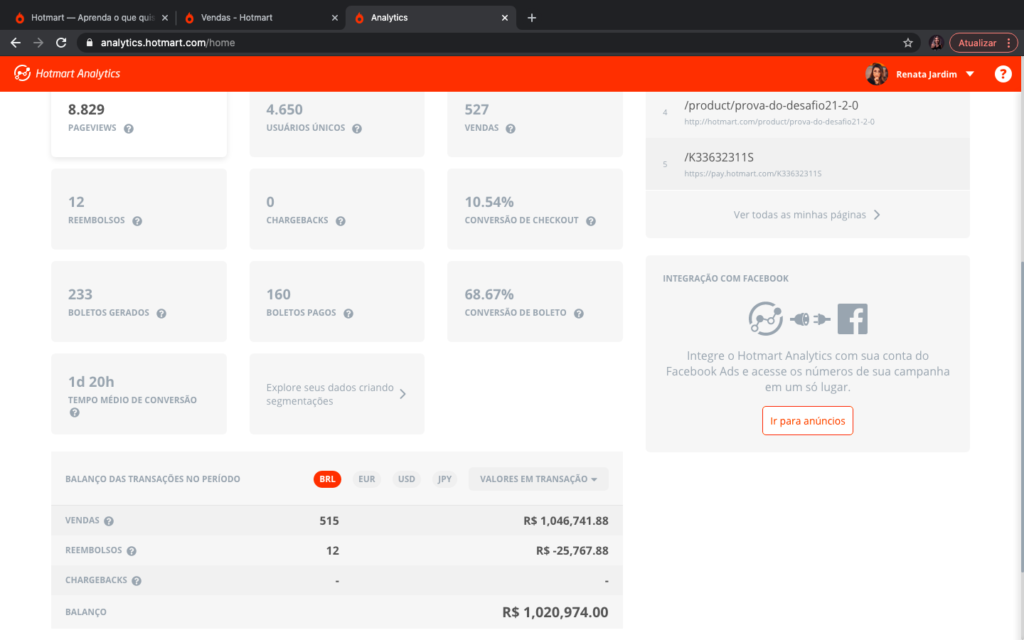Go back in browser history
Screen dimensions: 1024x640
point(16,42)
